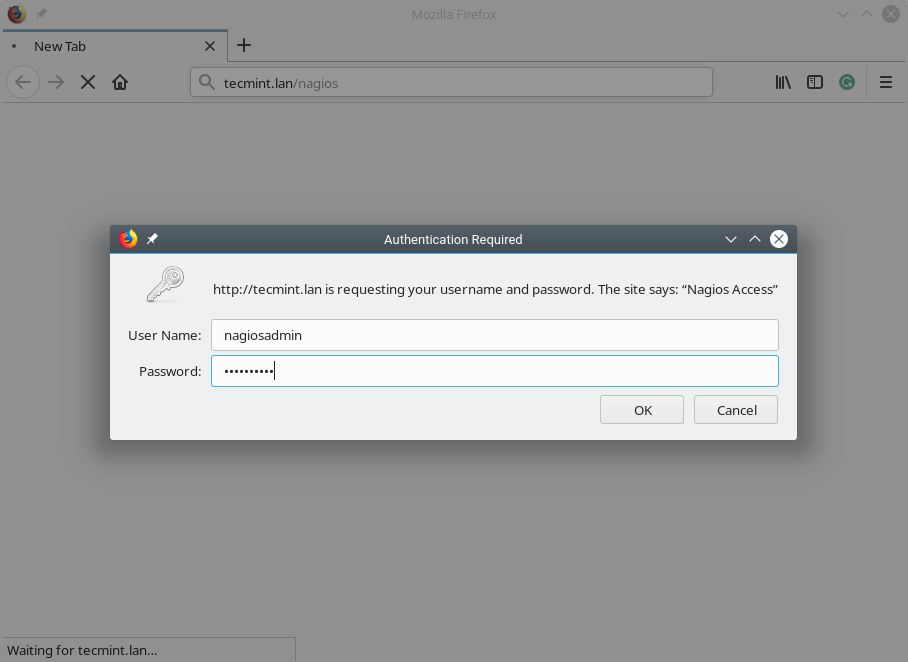Click the Home icon
908x662 pixels.
[x=120, y=82]
